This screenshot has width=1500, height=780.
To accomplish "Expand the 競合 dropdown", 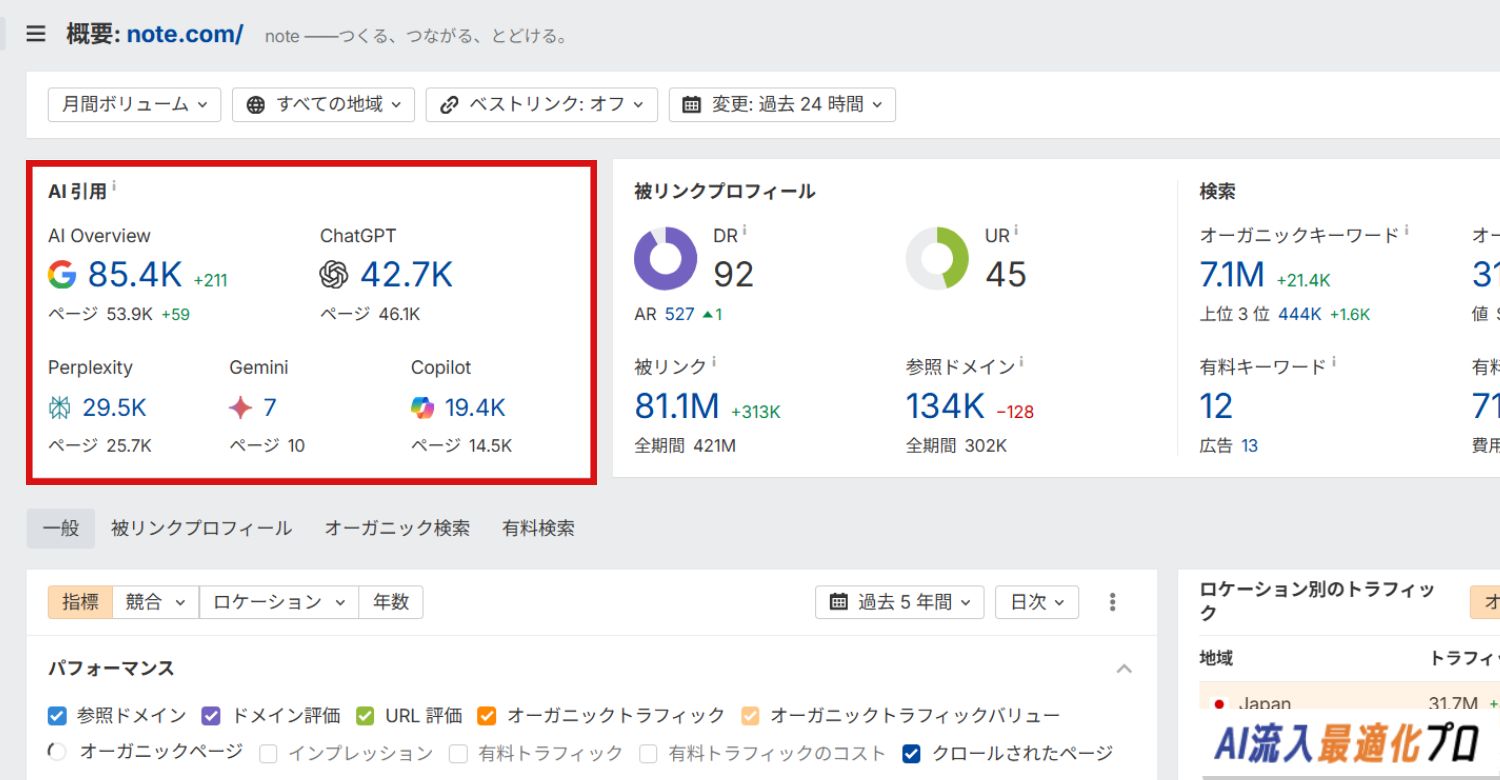I will tap(156, 602).
